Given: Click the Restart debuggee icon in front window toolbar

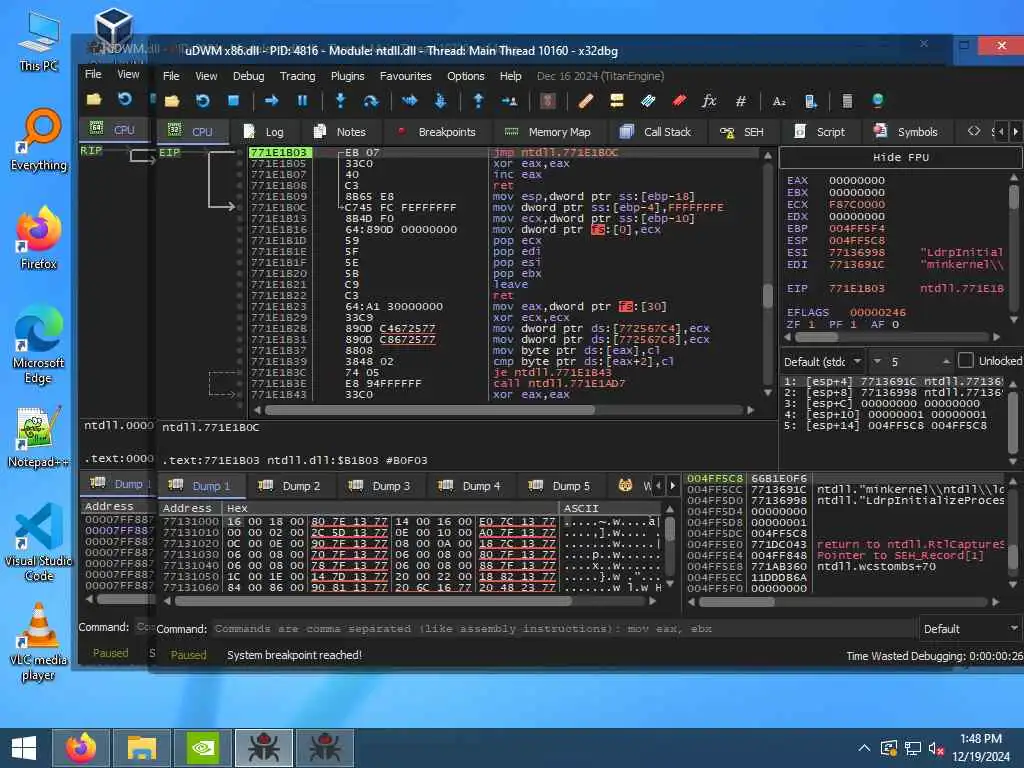Looking at the screenshot, I should pyautogui.click(x=202, y=101).
